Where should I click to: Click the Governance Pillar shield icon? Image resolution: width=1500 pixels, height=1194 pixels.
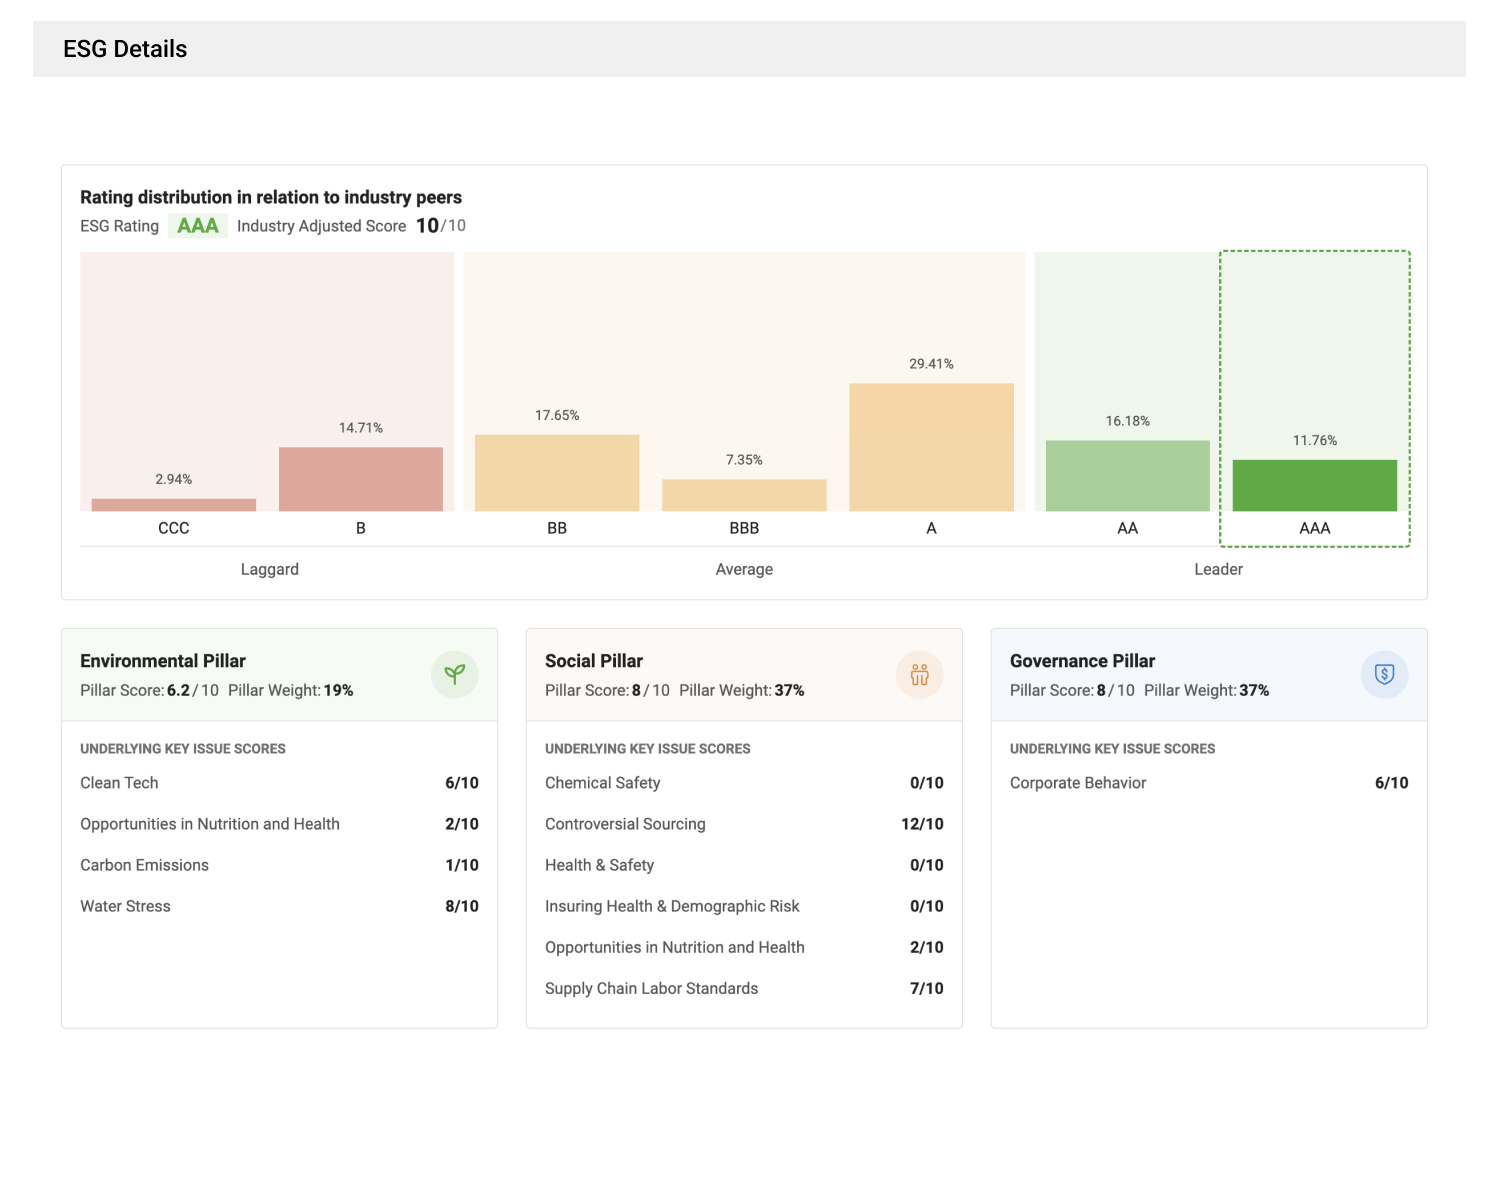pos(1384,675)
